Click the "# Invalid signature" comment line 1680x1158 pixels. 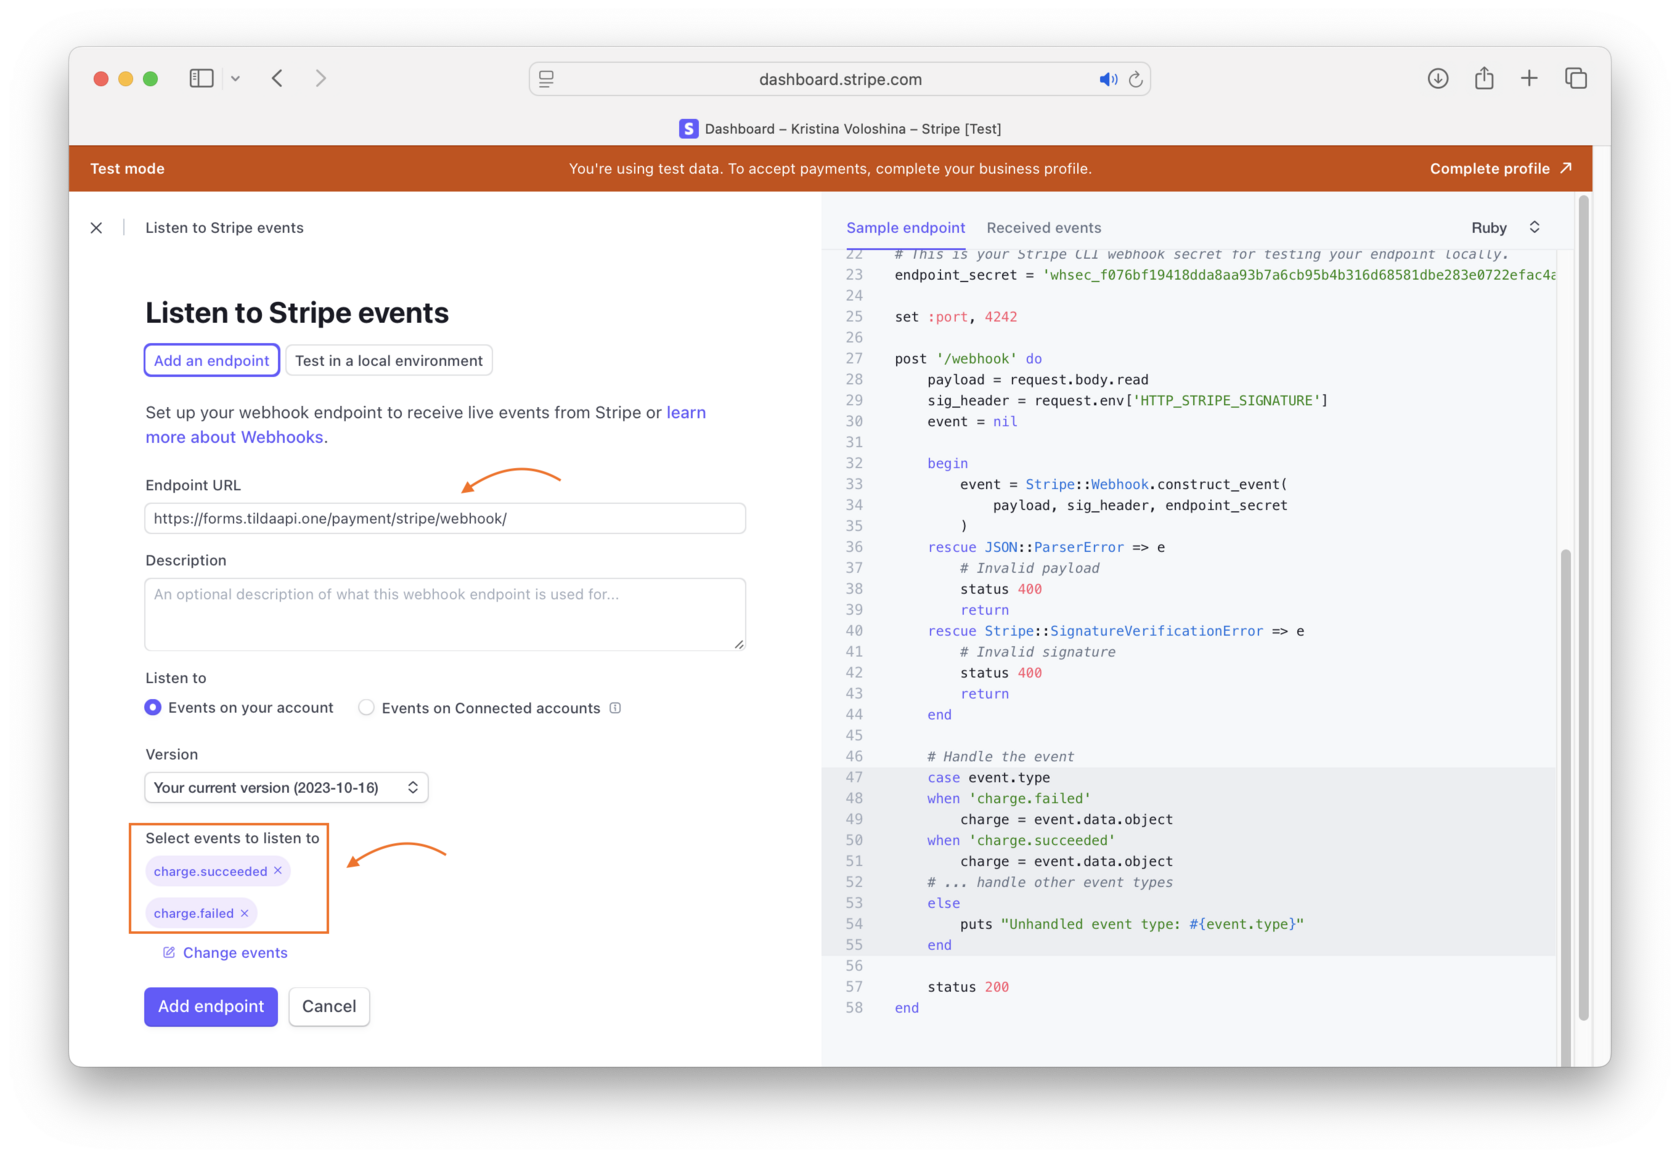[1038, 652]
